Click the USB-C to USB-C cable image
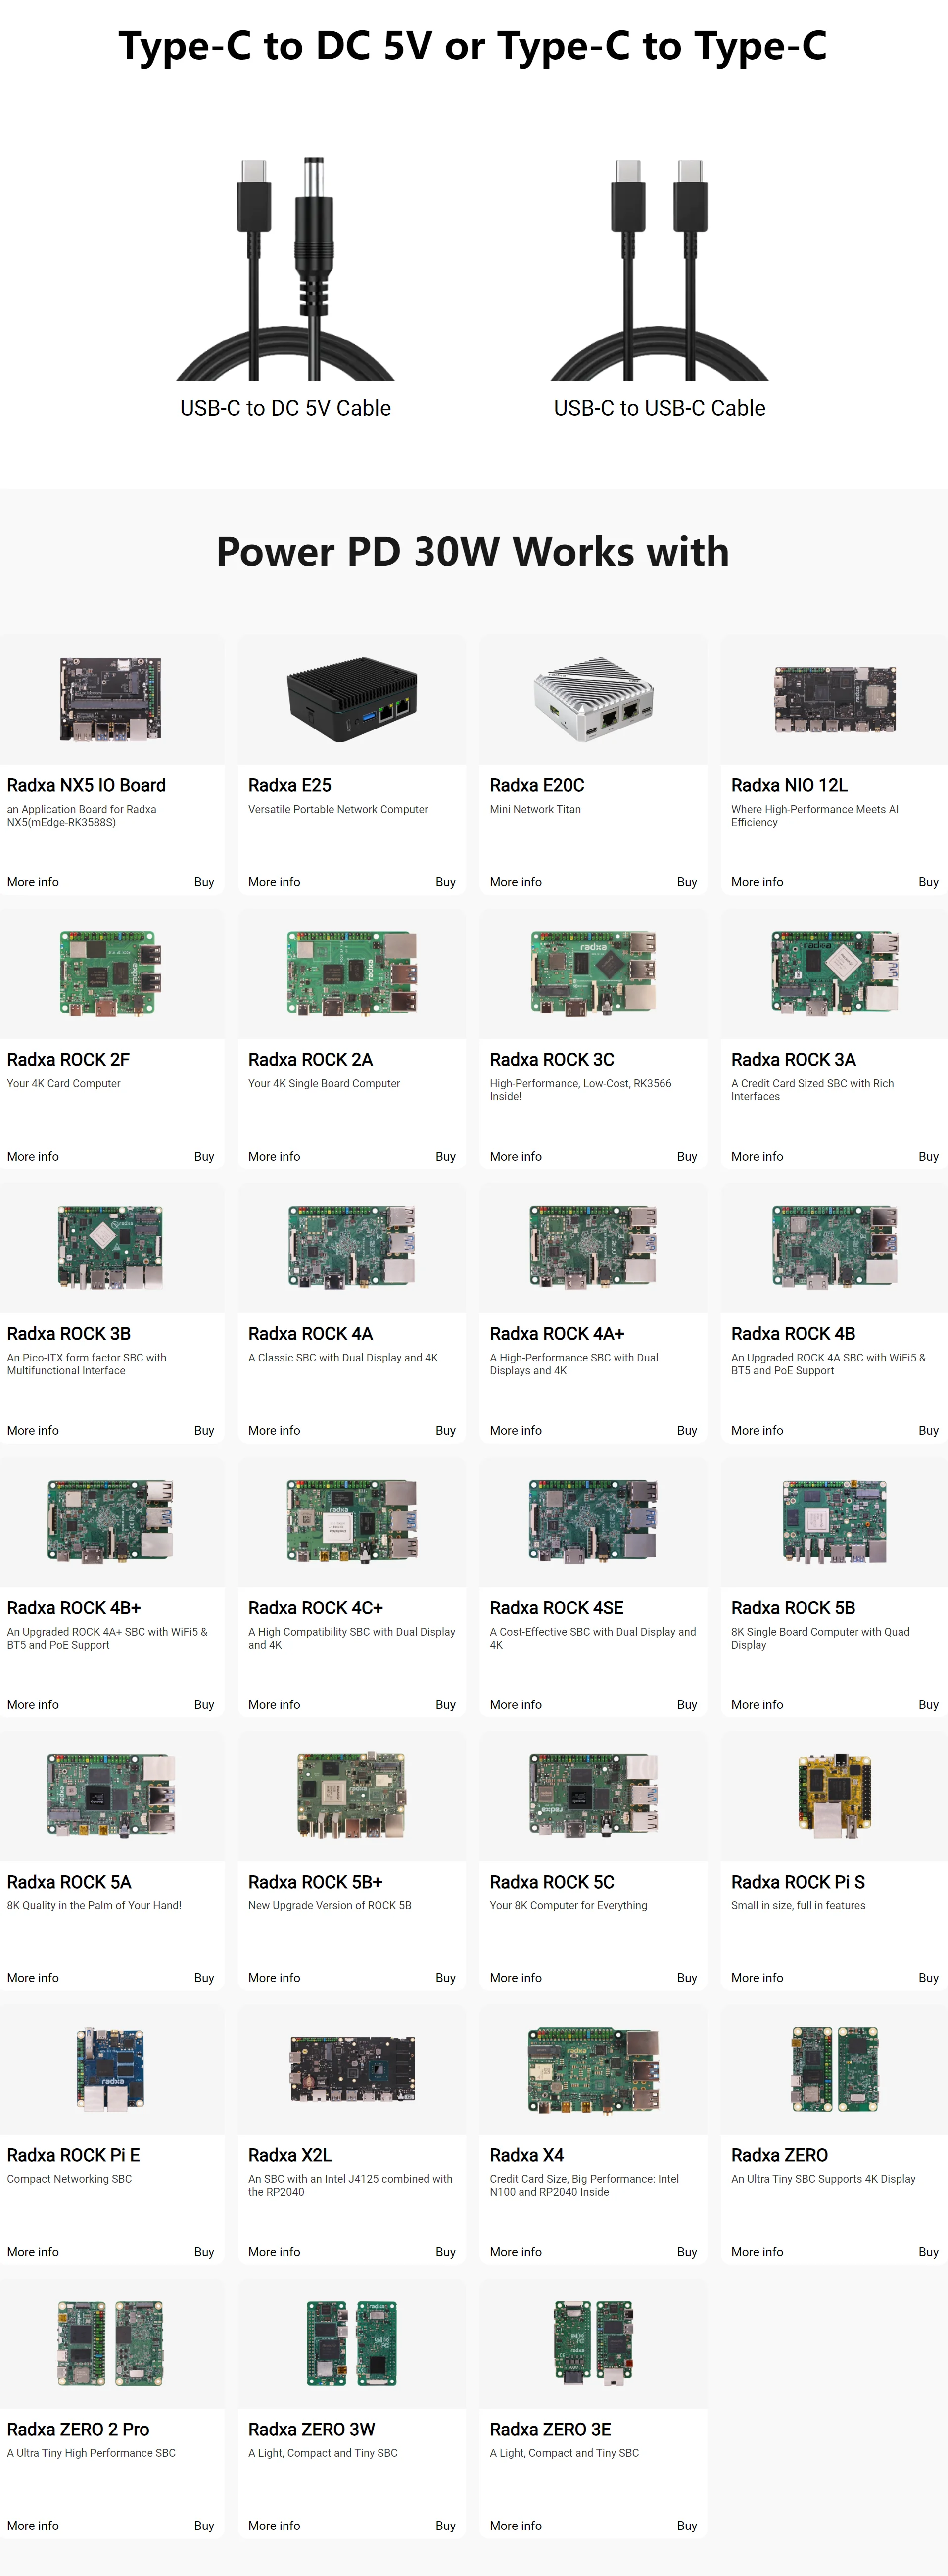The image size is (948, 2576). [x=659, y=269]
